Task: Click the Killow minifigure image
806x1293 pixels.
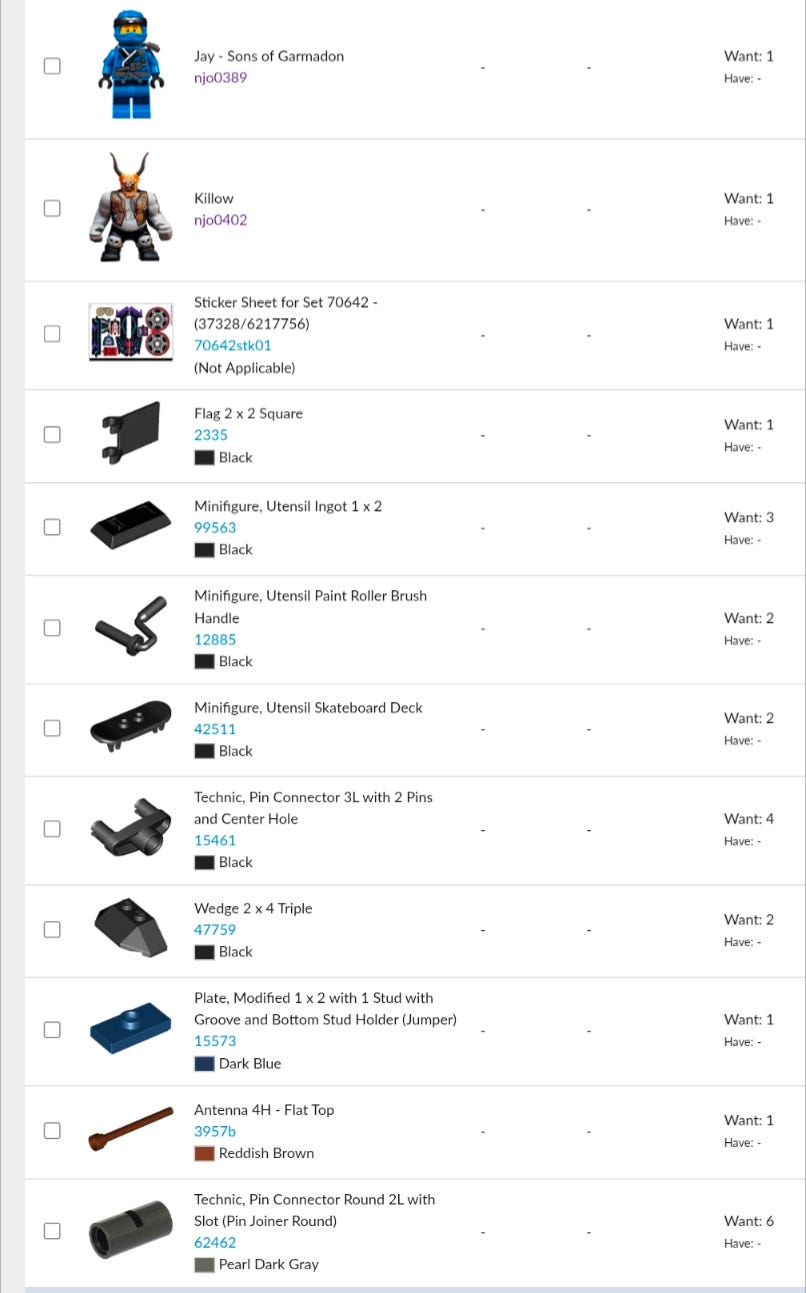Action: 131,208
